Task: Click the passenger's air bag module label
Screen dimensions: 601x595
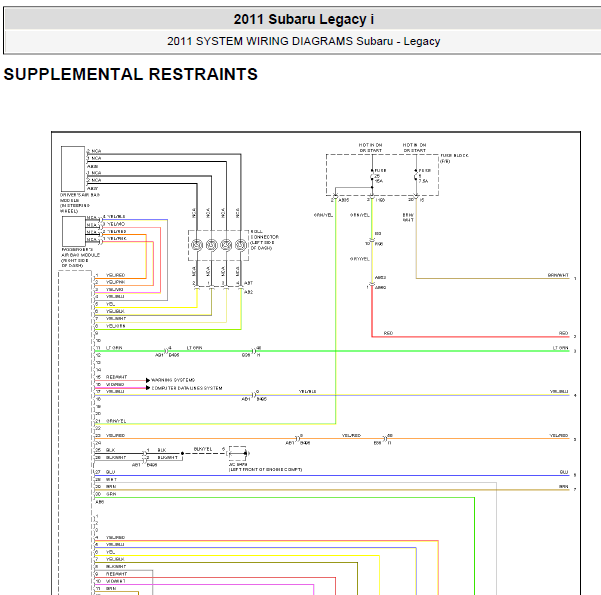Action: [x=81, y=257]
